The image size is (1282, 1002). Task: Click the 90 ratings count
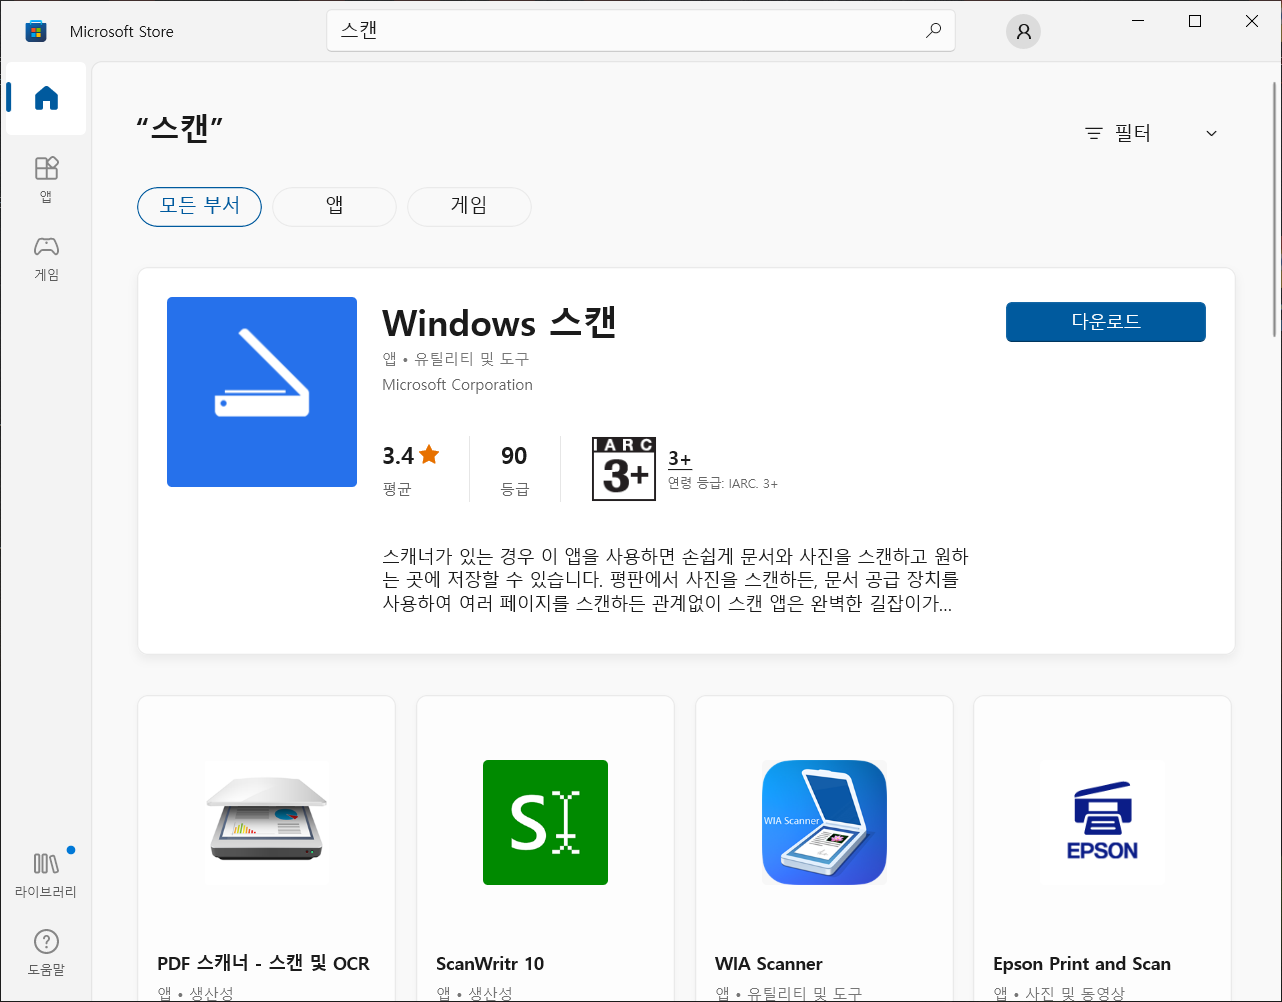point(514,456)
